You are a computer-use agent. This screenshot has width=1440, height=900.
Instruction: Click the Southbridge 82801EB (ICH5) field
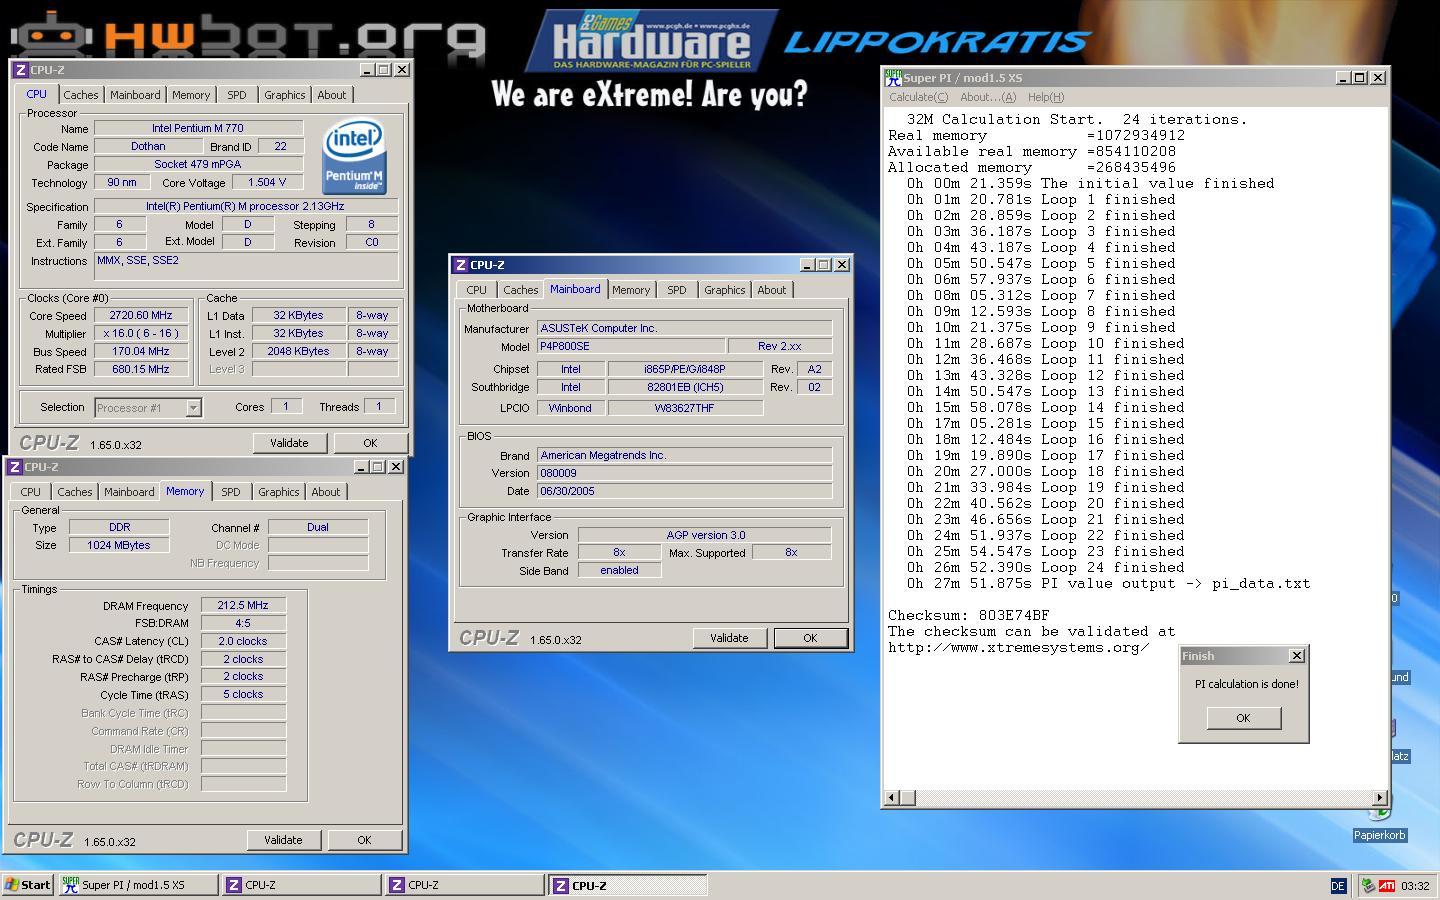685,387
